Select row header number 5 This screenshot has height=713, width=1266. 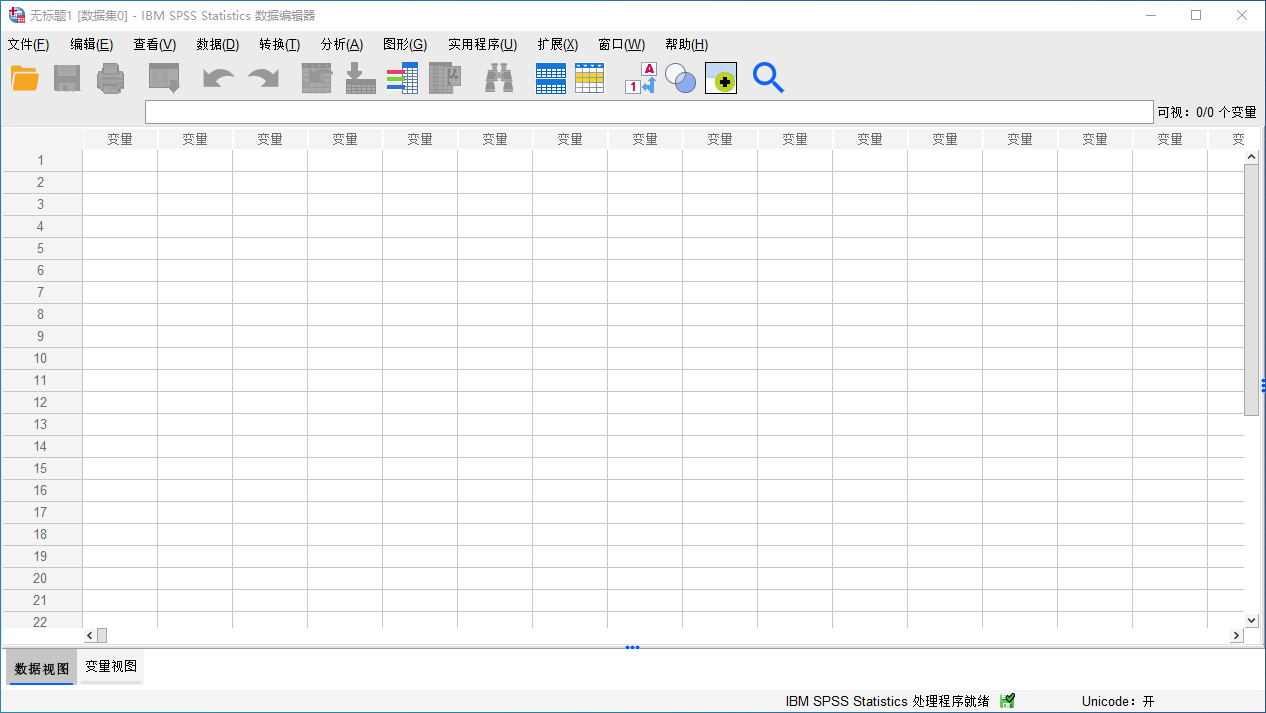[41, 248]
